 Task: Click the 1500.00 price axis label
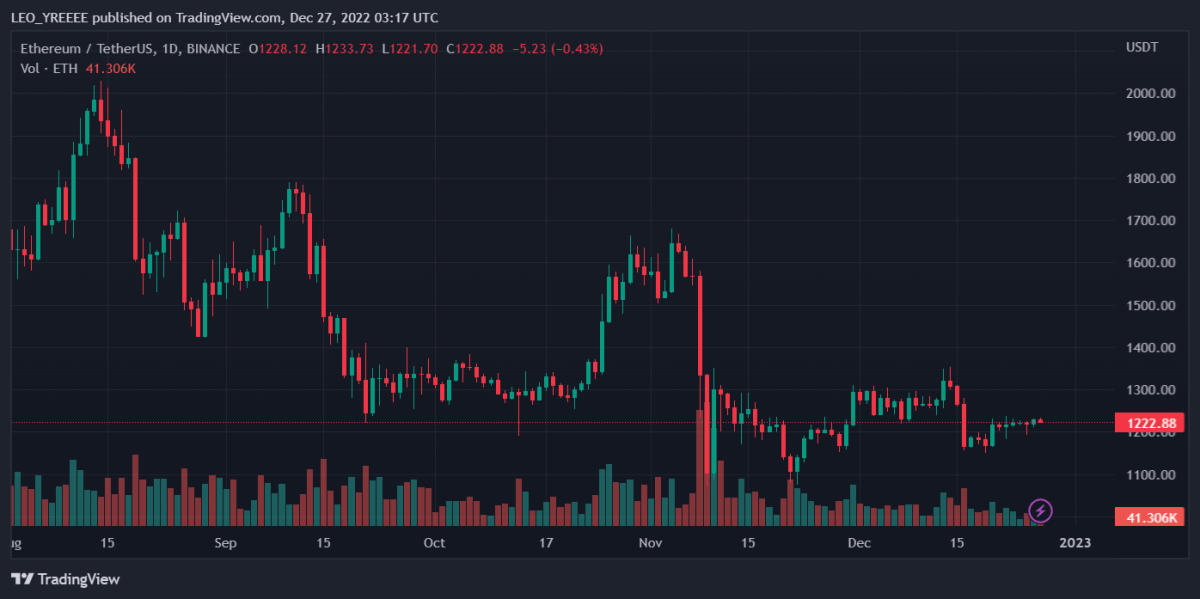tap(1150, 305)
